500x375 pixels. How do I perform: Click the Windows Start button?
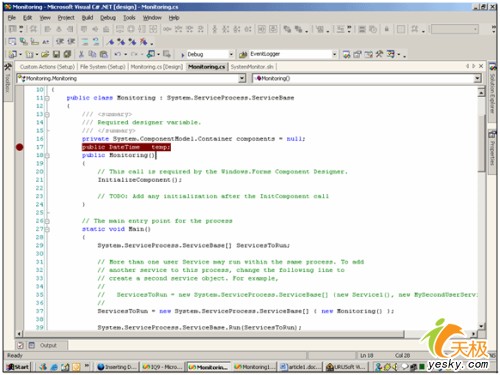tap(18, 367)
